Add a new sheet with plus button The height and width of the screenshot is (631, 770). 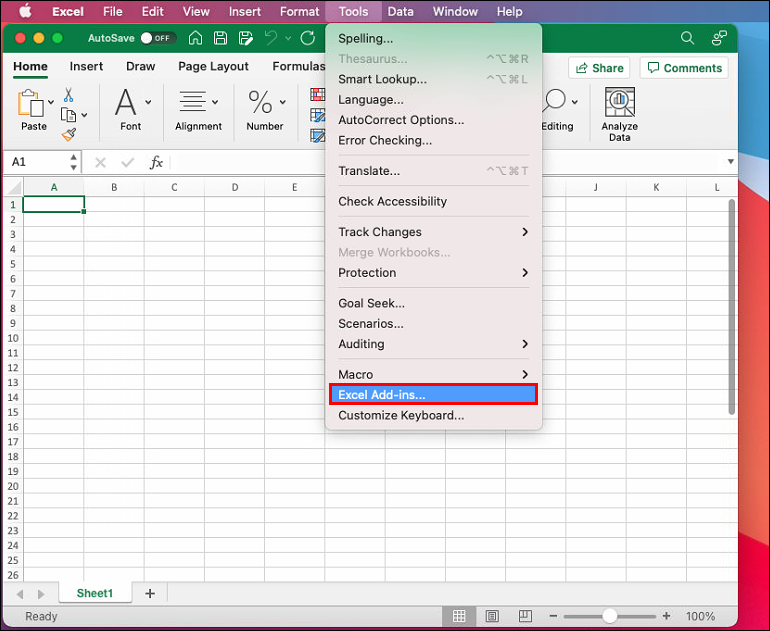[150, 593]
